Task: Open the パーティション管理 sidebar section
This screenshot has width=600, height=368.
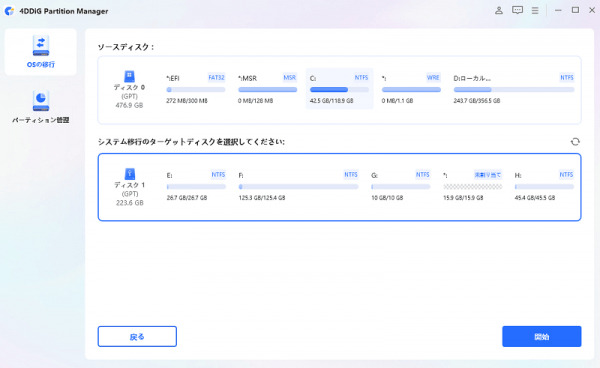Action: 41,107
